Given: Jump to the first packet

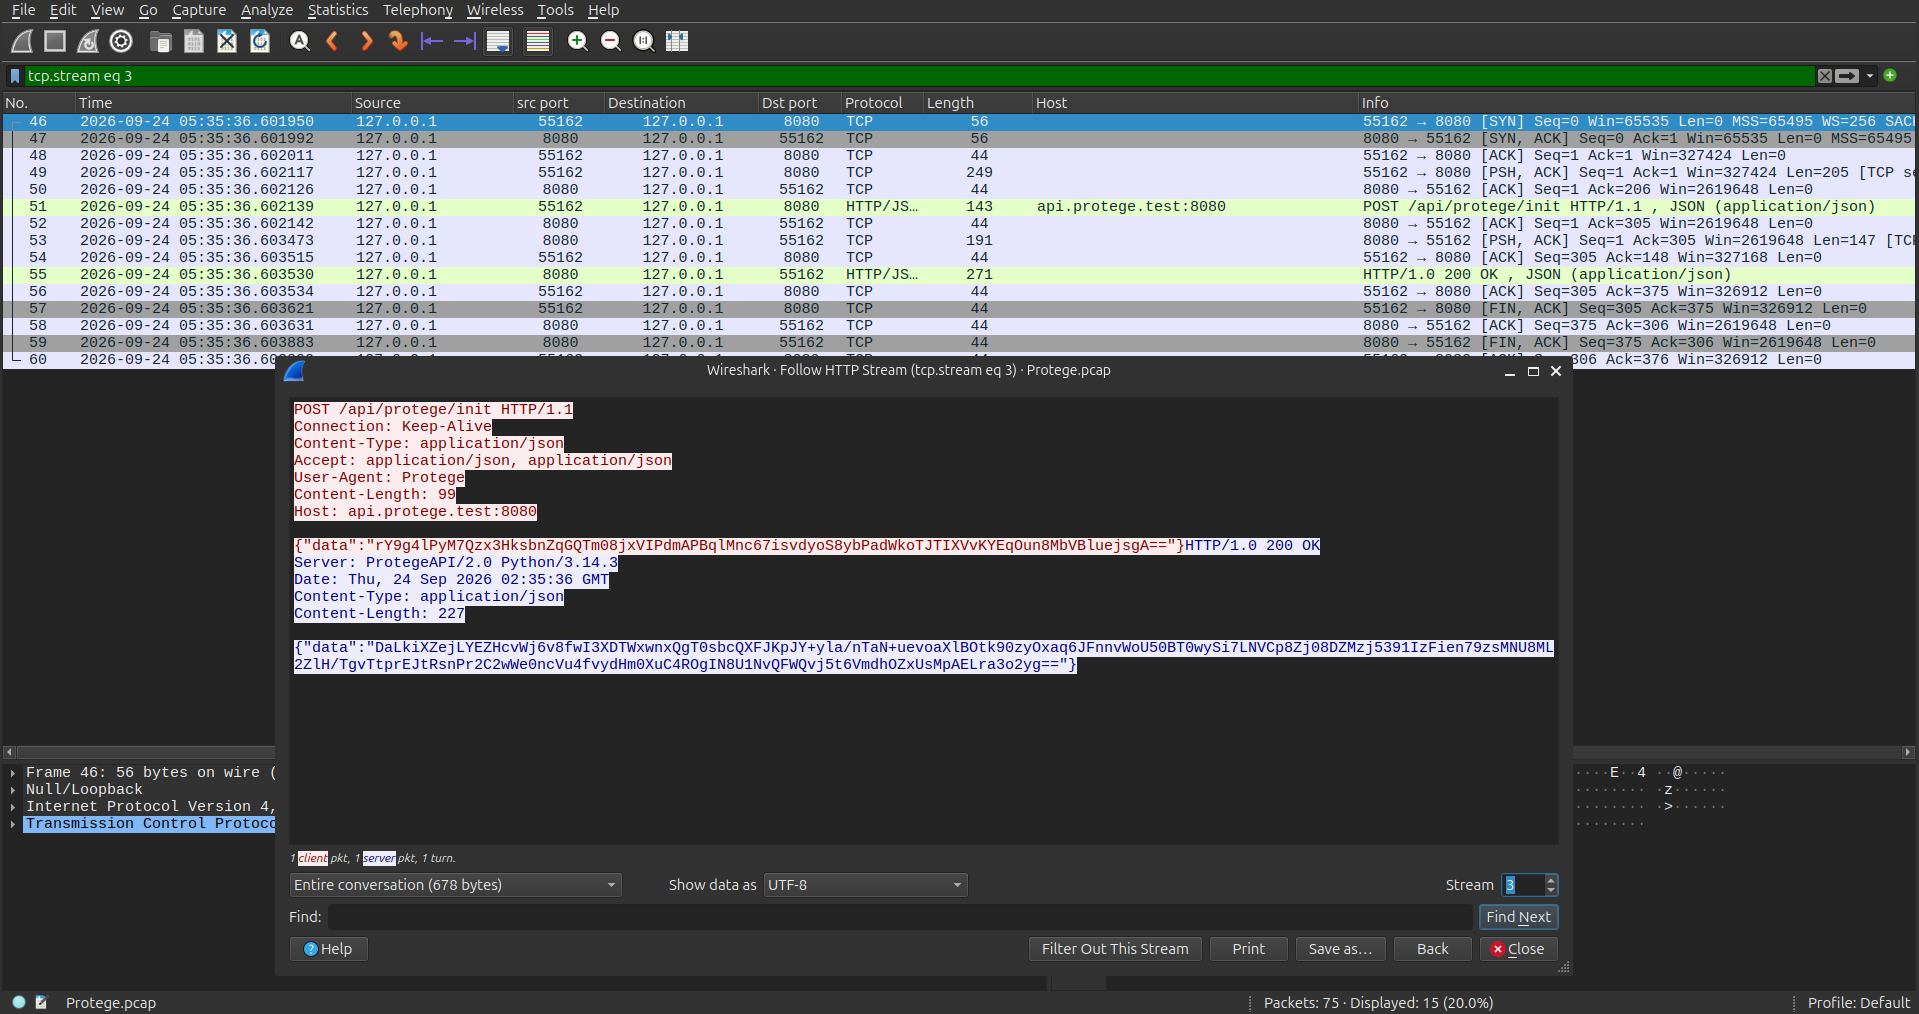Looking at the screenshot, I should 431,41.
